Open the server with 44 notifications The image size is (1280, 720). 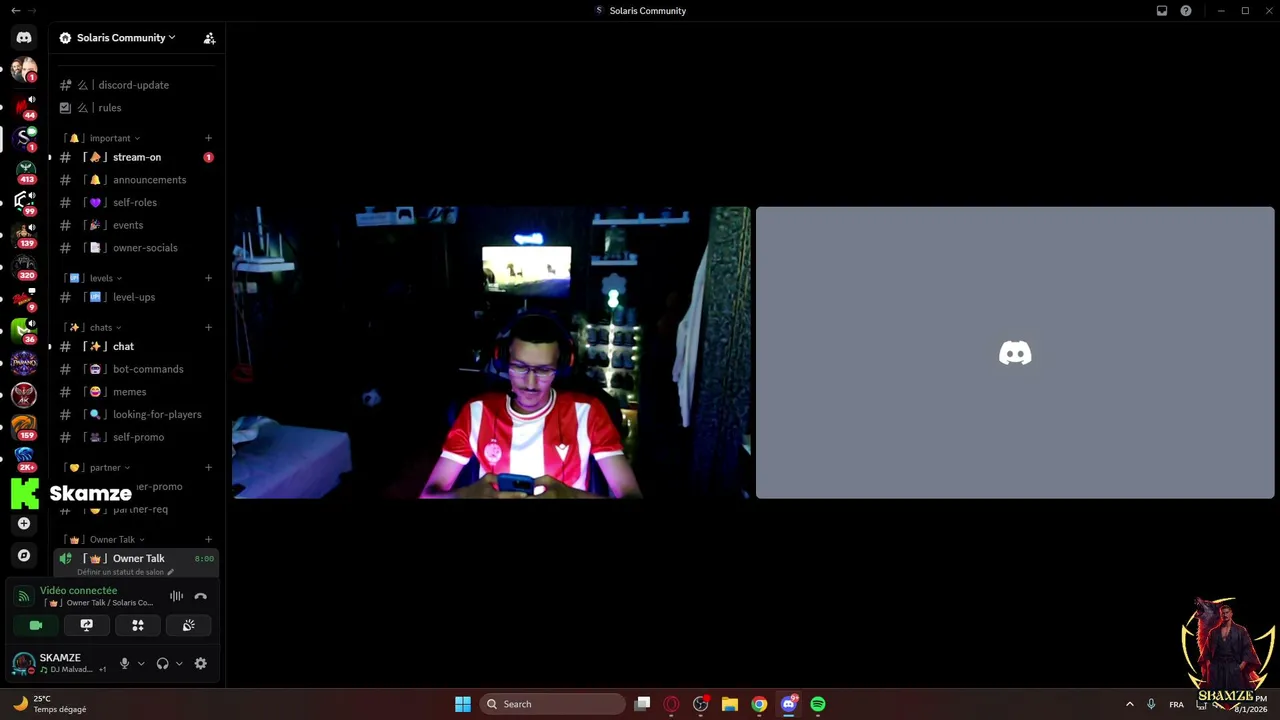[x=24, y=106]
